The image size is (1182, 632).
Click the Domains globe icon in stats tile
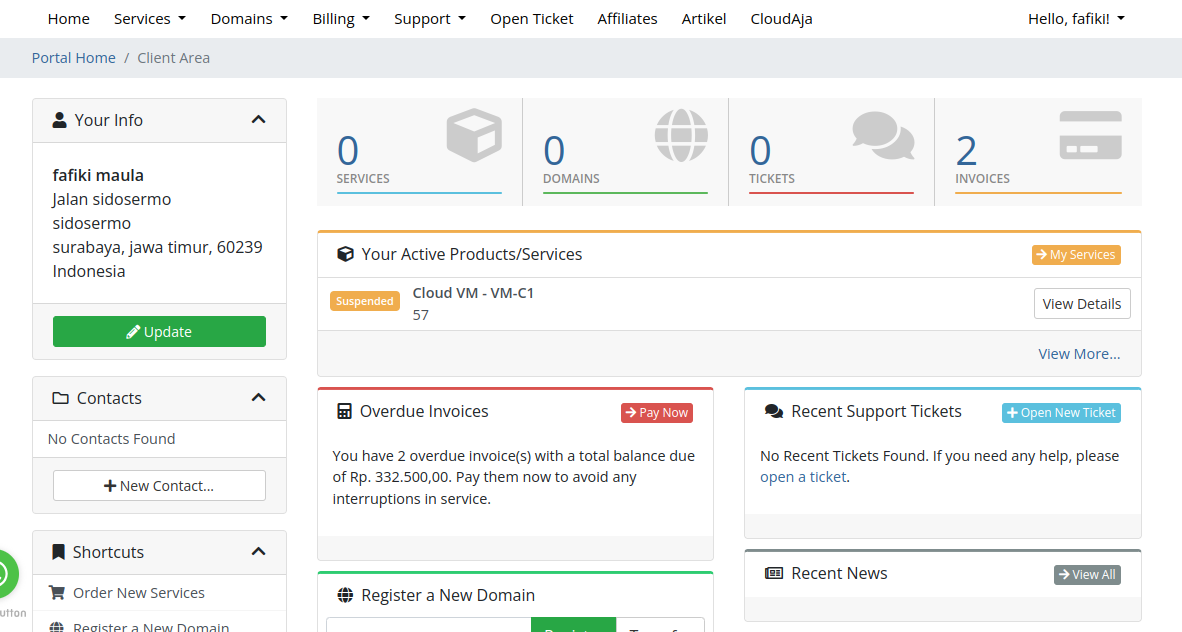tap(681, 136)
